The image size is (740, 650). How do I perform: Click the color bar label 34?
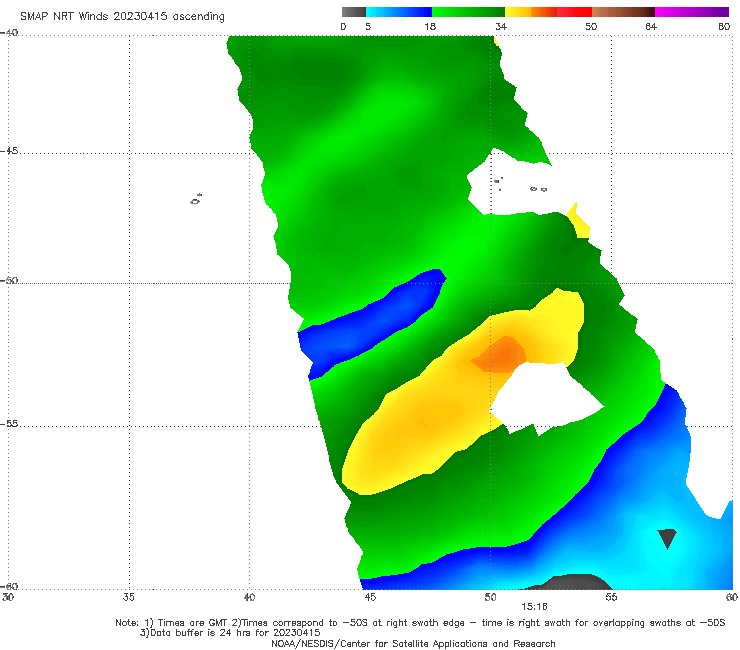pyautogui.click(x=501, y=26)
